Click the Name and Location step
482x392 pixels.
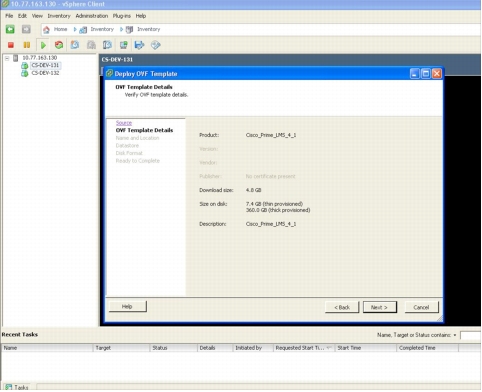(137, 138)
